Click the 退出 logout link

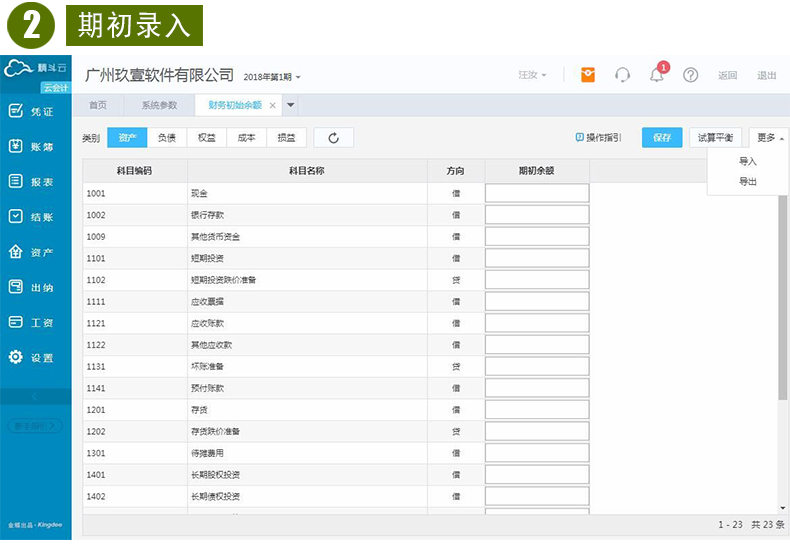pos(766,75)
